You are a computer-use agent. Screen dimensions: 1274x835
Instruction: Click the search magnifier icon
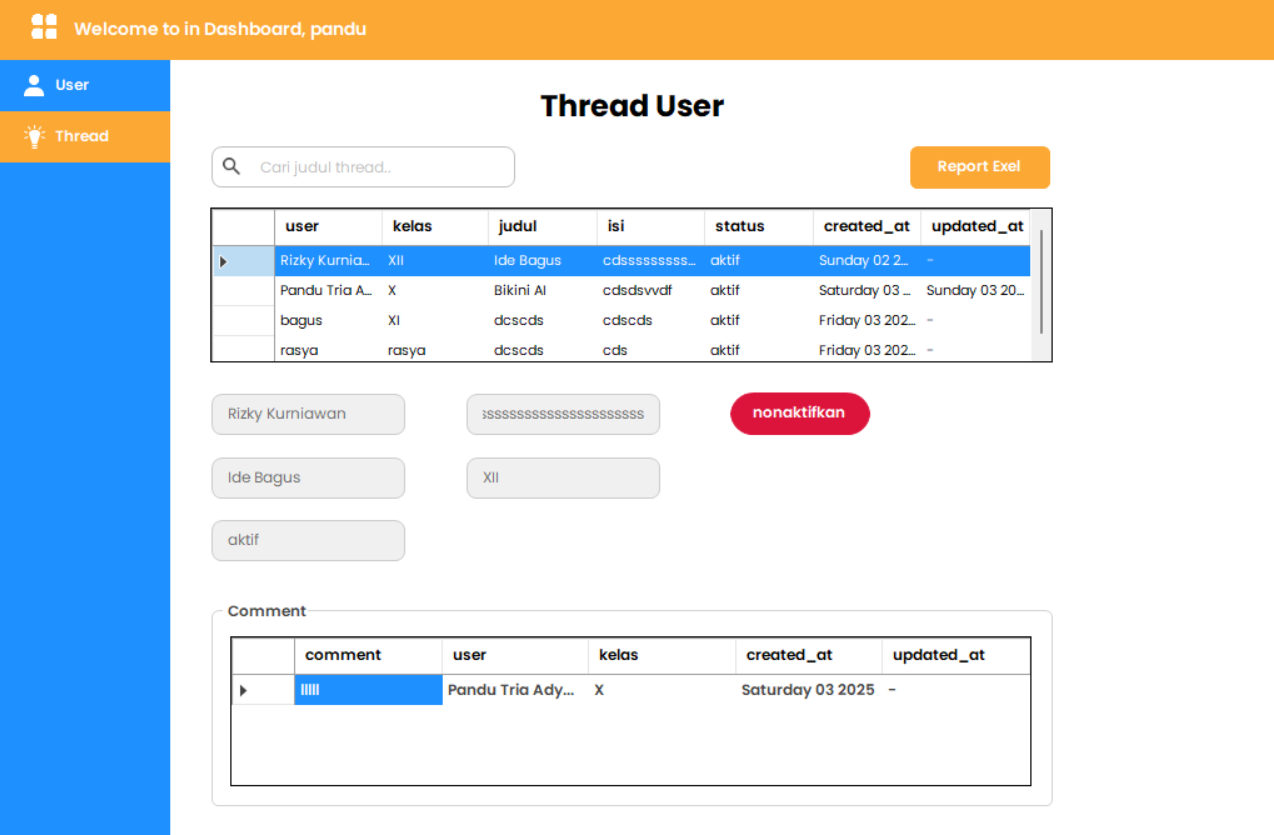[232, 167]
